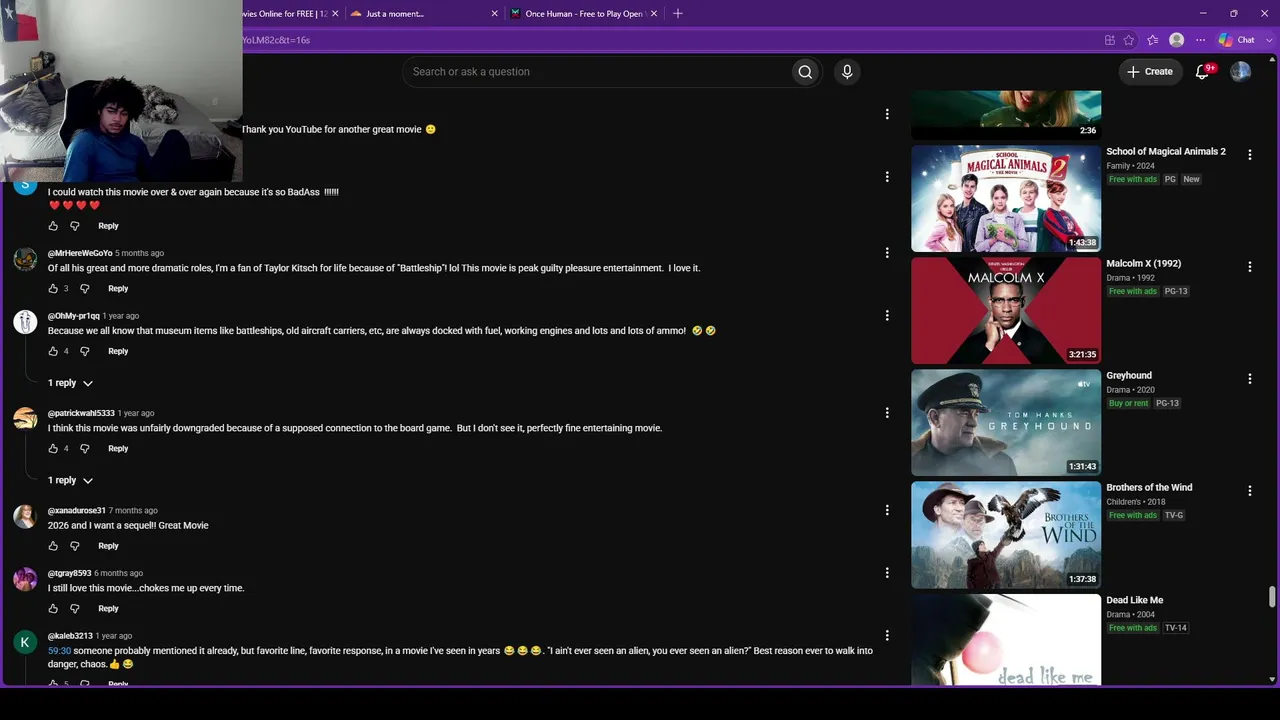The height and width of the screenshot is (720, 1280).
Task: Reply to the @MrHereWeGoYo comment
Action: [118, 289]
